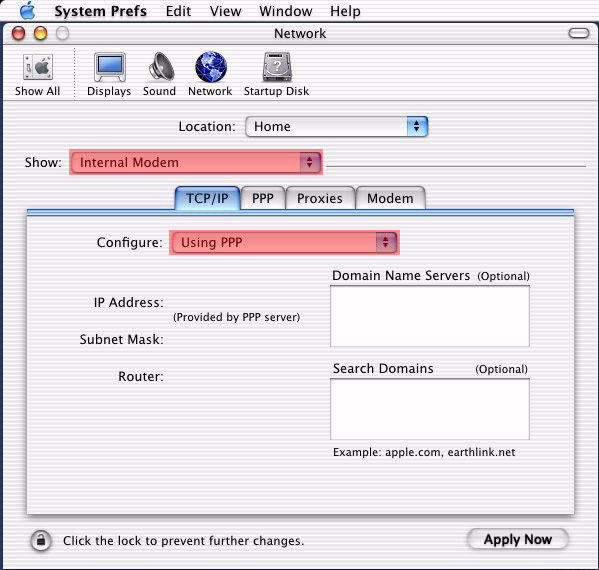599x570 pixels.
Task: Select the TCP/IP tab
Action: coord(207,198)
